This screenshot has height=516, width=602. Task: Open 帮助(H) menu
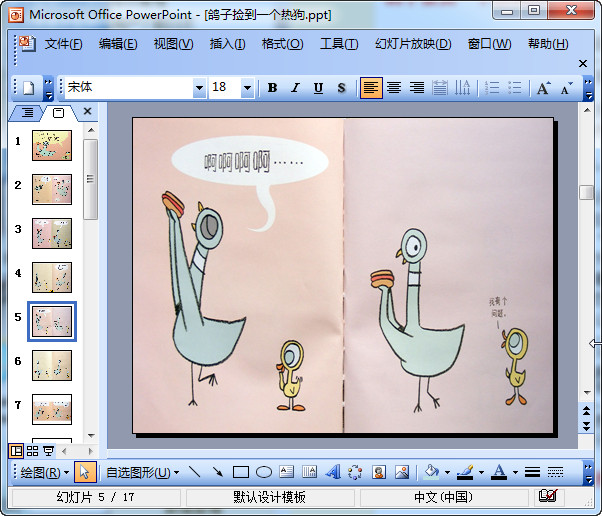click(x=548, y=44)
